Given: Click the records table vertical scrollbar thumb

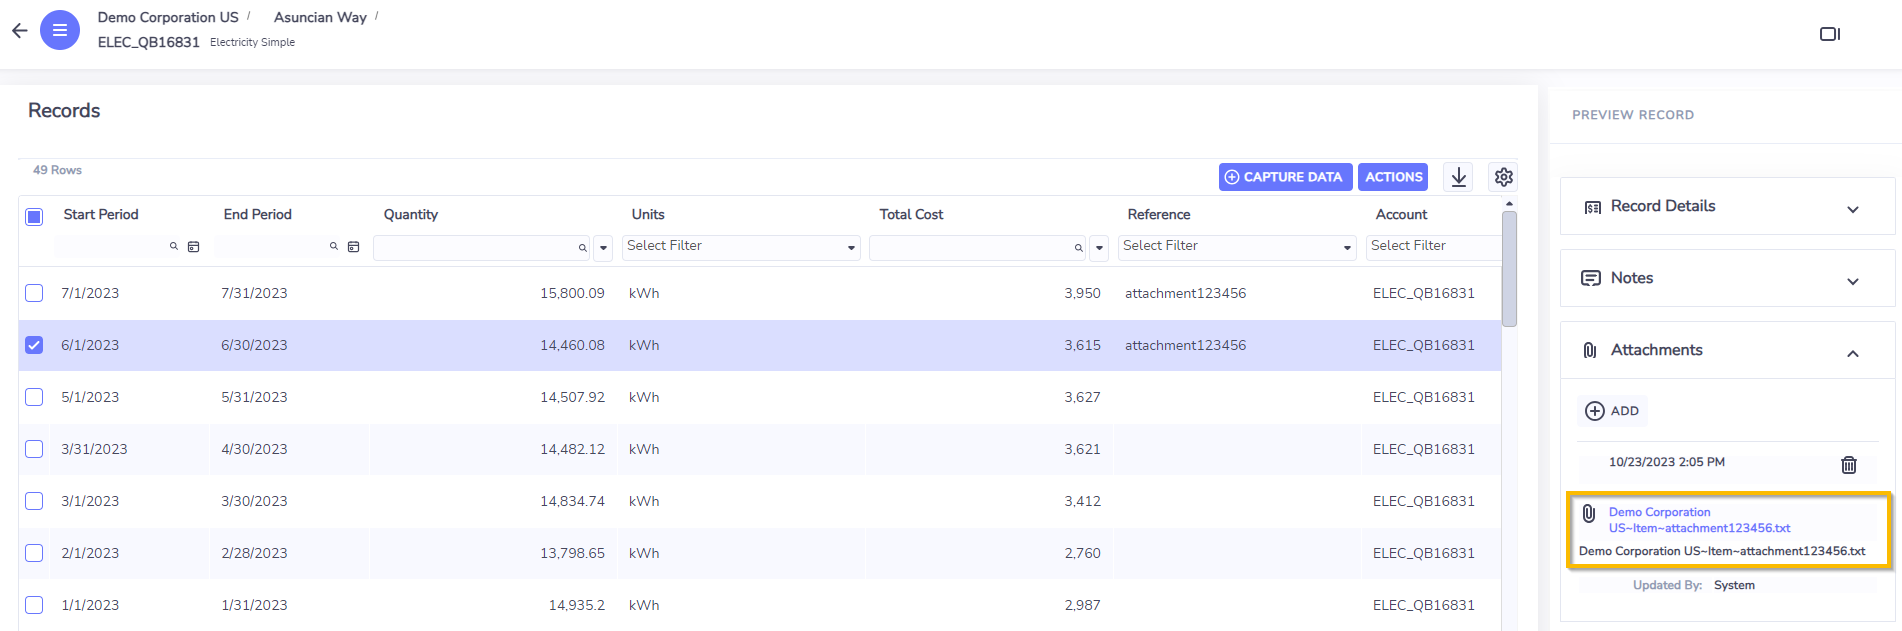Looking at the screenshot, I should tap(1509, 269).
